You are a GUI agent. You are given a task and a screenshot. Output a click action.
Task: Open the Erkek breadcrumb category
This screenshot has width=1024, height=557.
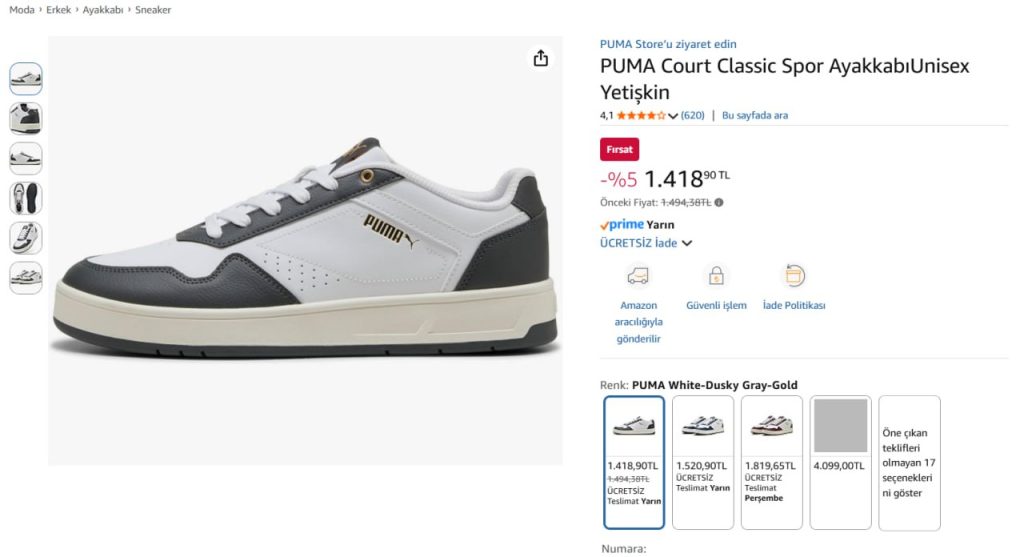tap(59, 10)
